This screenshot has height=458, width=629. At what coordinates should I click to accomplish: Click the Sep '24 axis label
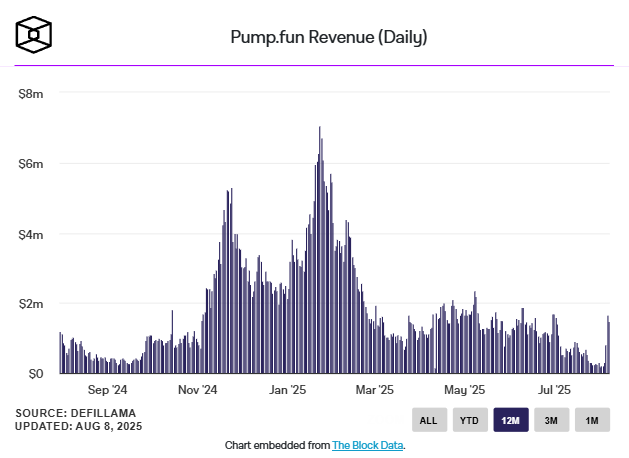pos(108,390)
